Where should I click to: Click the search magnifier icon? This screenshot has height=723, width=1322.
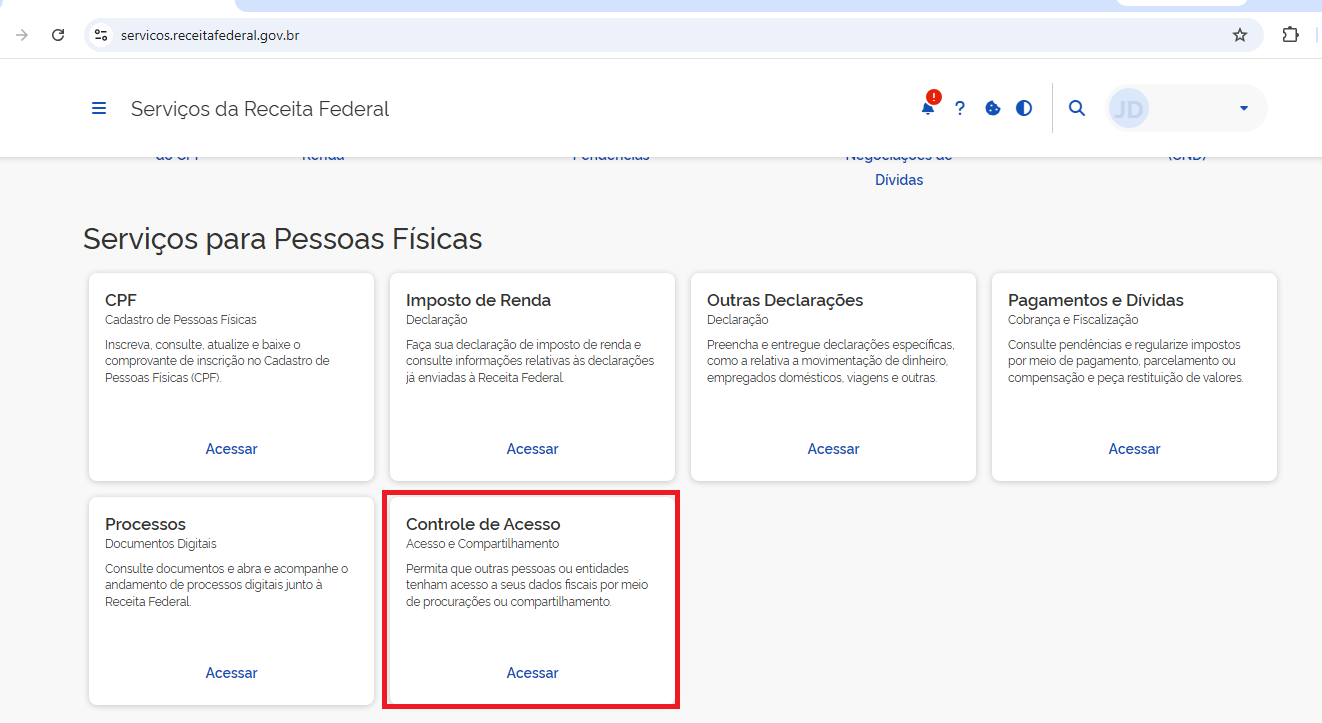pos(1077,108)
